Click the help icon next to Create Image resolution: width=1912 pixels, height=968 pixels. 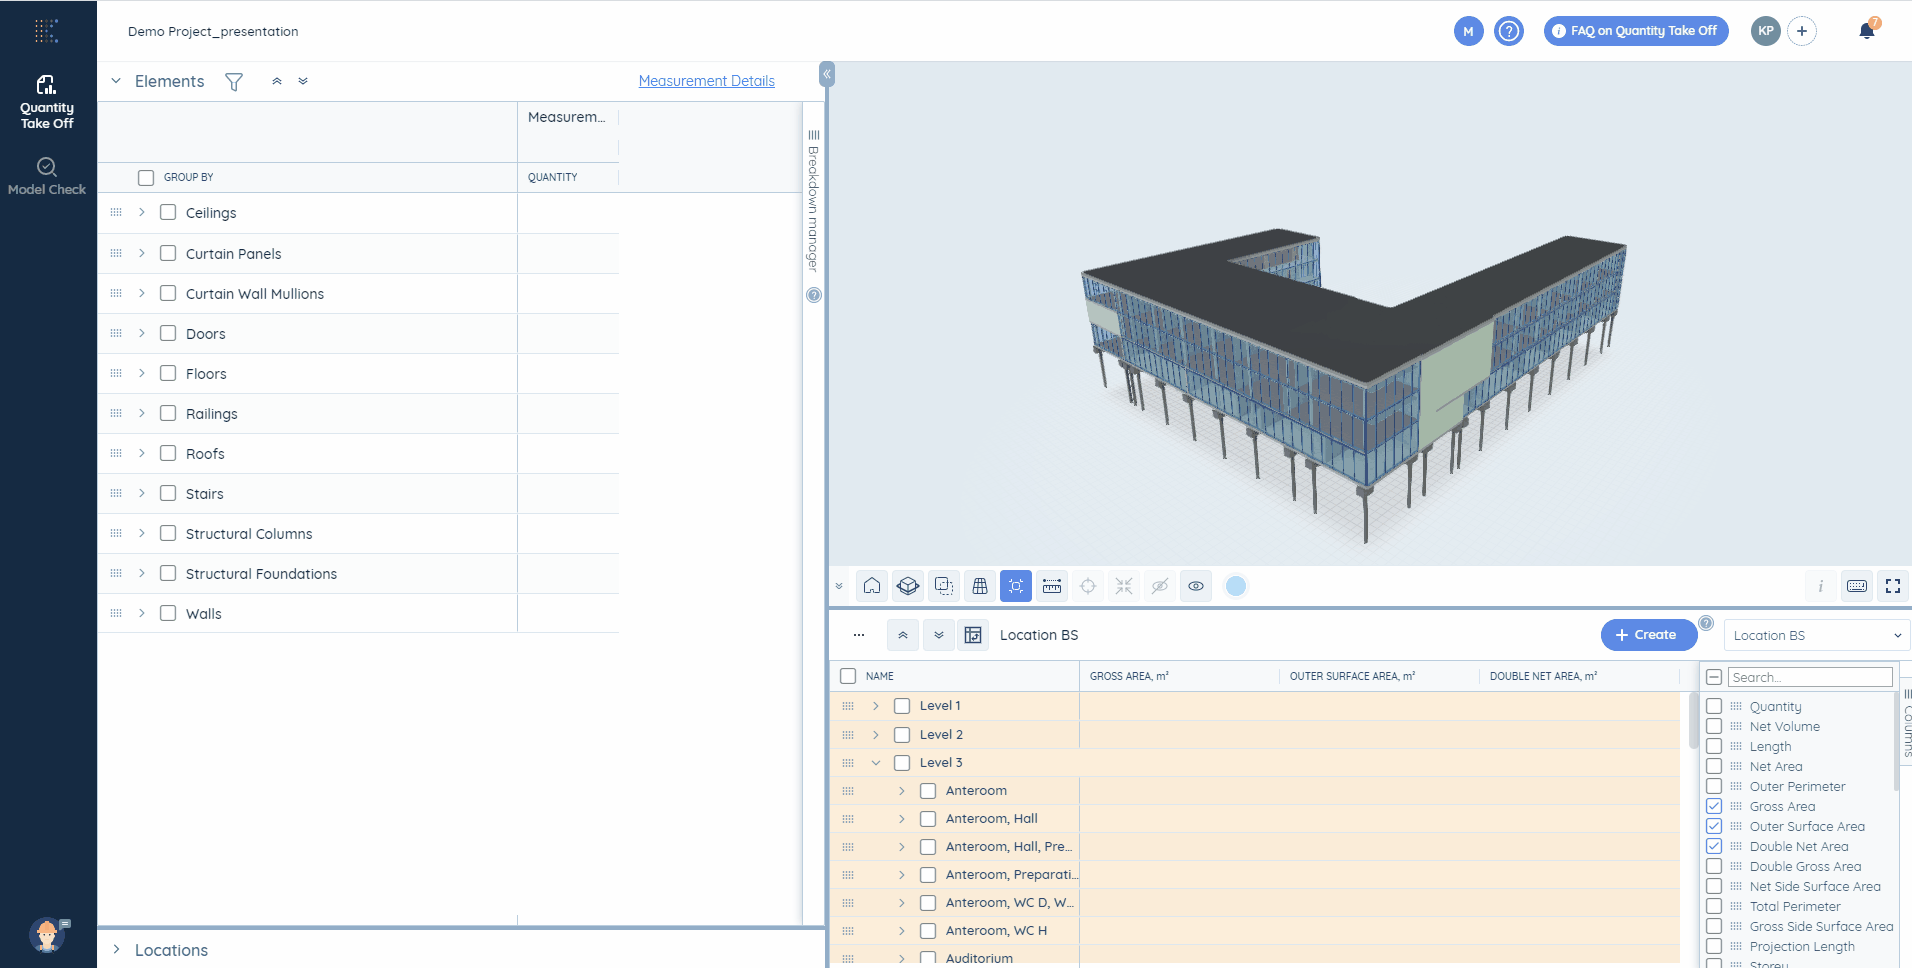point(1706,623)
